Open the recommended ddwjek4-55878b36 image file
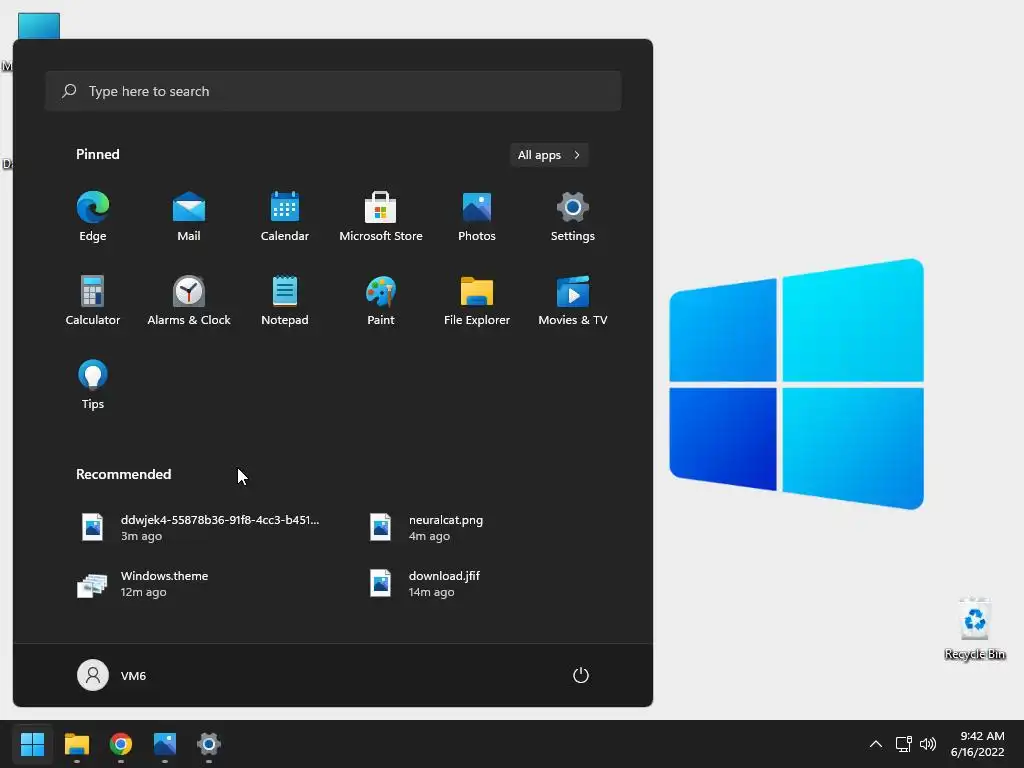This screenshot has height=768, width=1024. click(199, 528)
